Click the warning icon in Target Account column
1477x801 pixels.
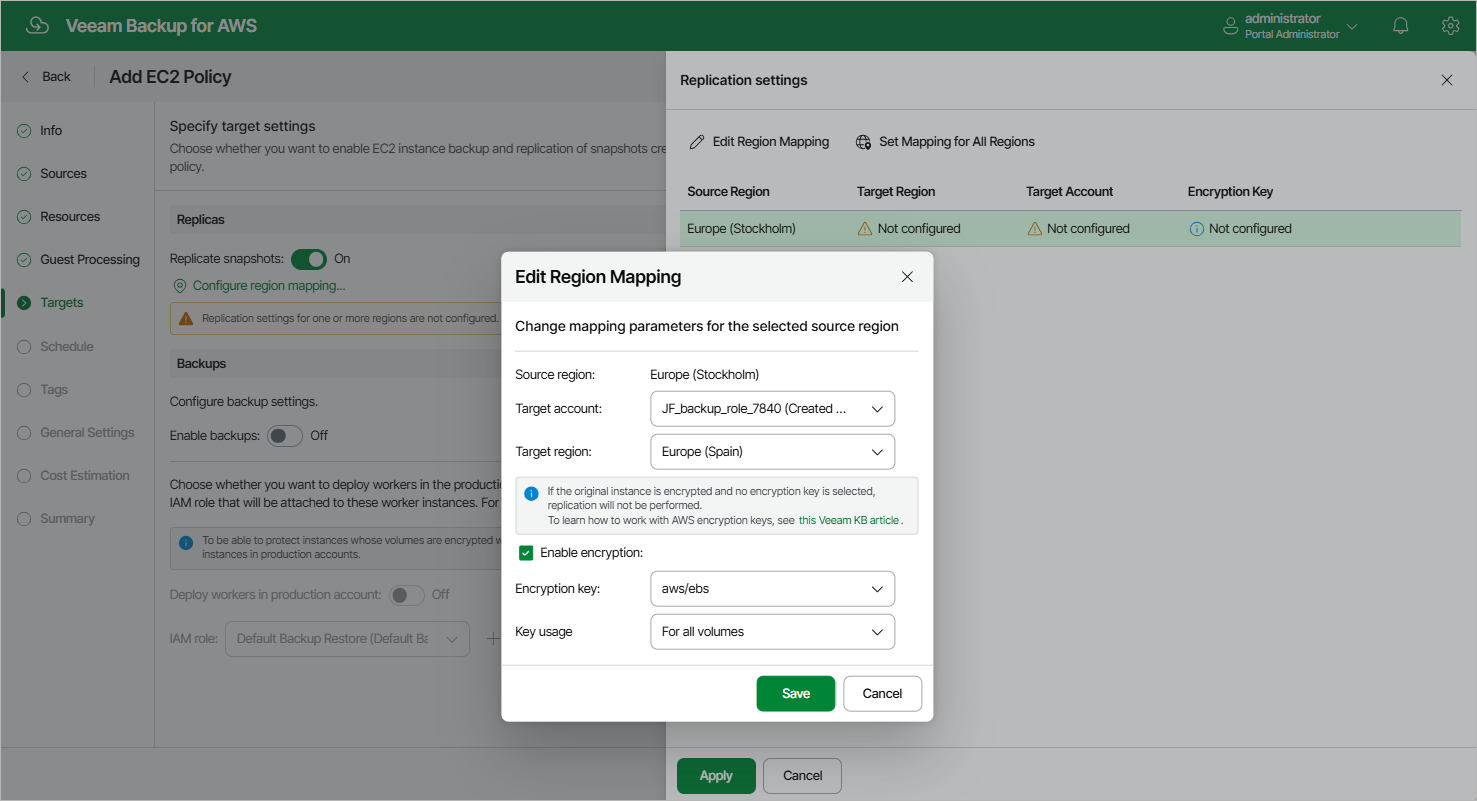[1035, 229]
